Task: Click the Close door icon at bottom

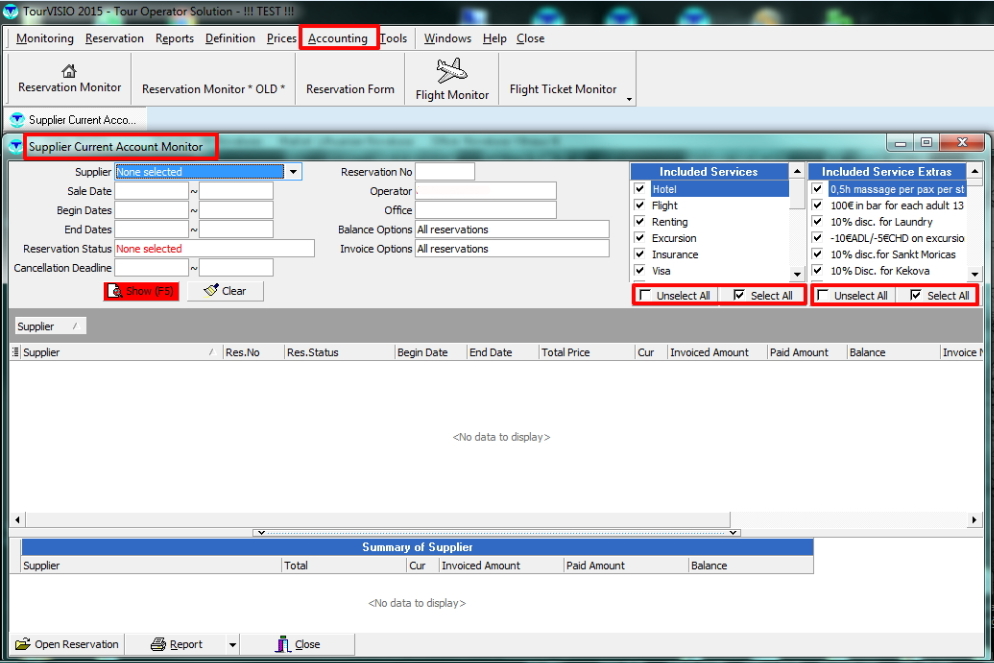Action: click(x=283, y=645)
